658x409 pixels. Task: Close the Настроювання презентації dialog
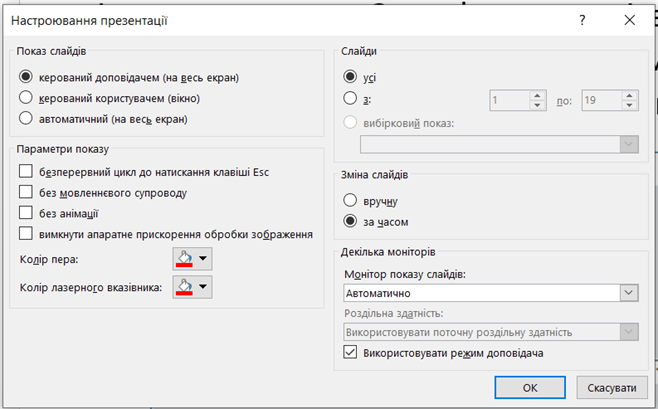point(629,19)
